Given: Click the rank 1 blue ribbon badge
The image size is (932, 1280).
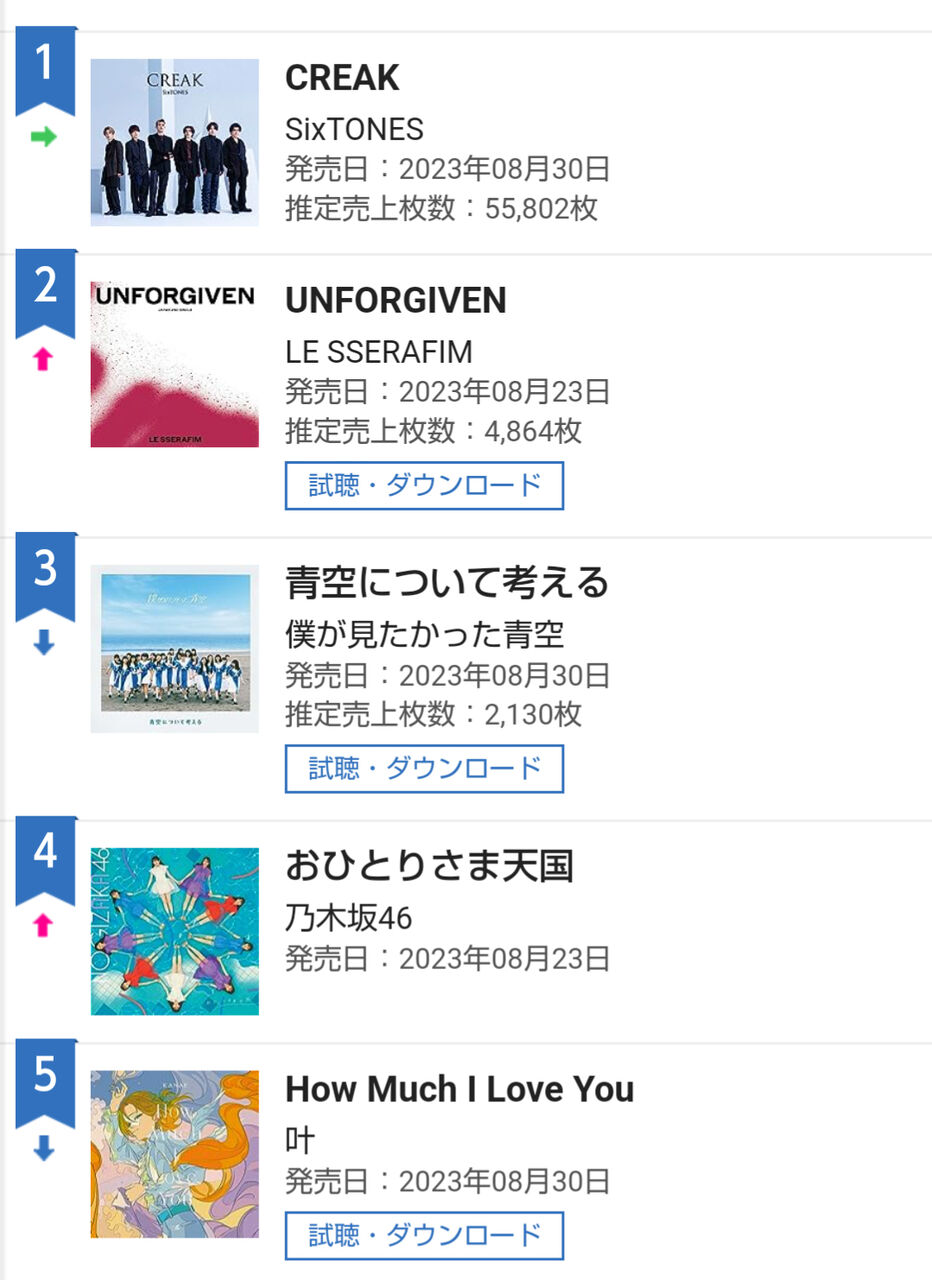Looking at the screenshot, I should pyautogui.click(x=45, y=68).
